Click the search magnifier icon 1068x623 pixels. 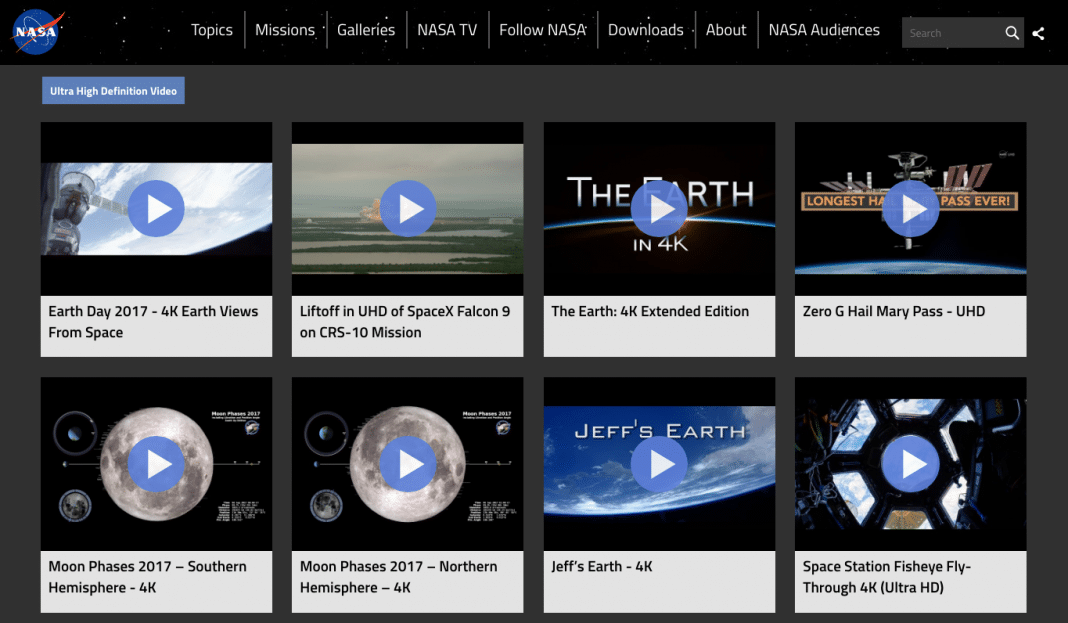[x=1012, y=33]
